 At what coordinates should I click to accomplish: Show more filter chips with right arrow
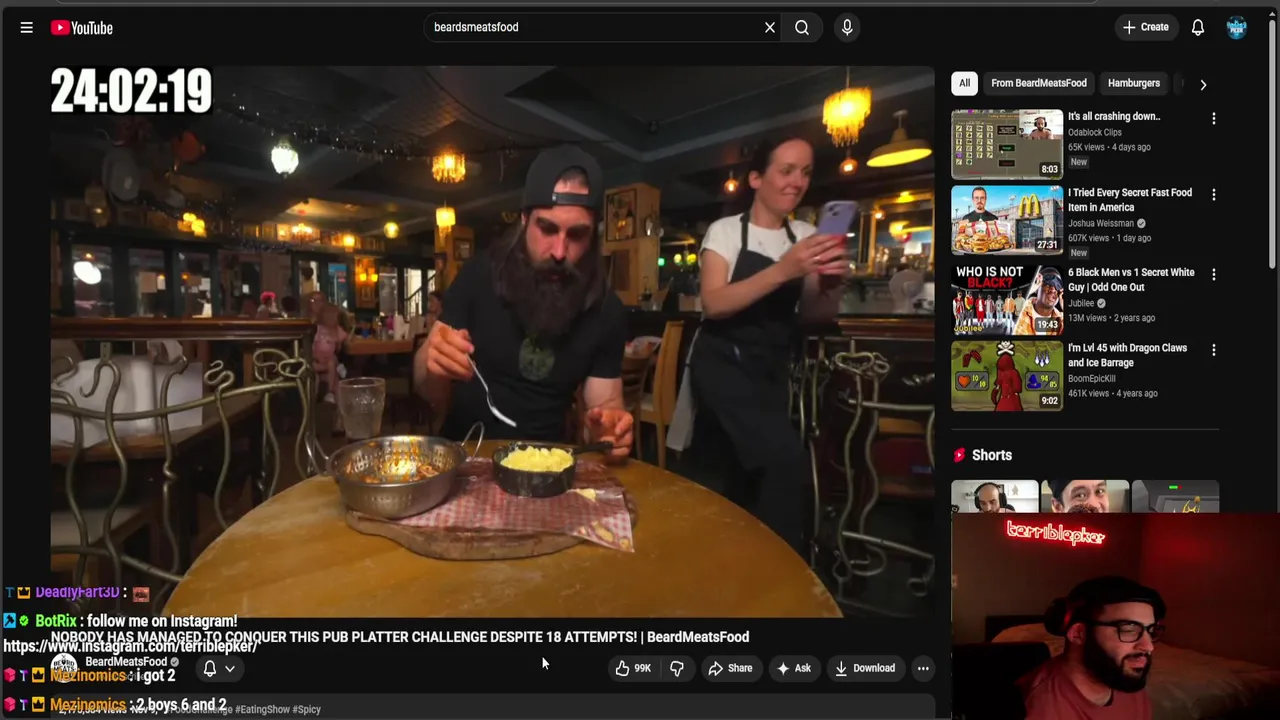tap(1203, 84)
